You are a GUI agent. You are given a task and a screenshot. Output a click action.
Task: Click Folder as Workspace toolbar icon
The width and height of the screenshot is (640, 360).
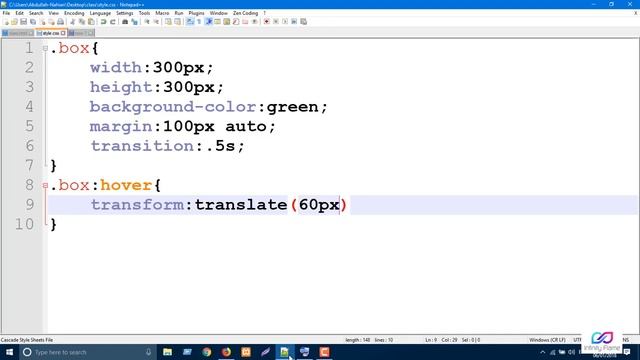point(245,22)
